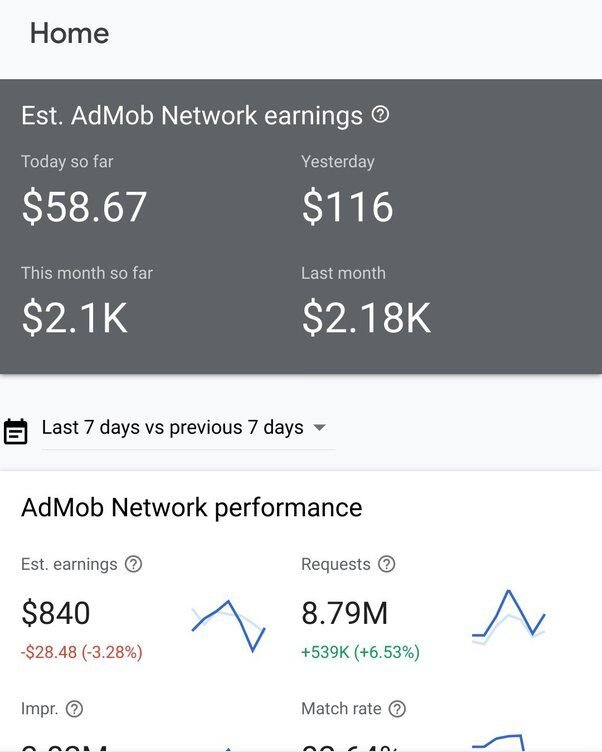Click the Est. earnings sparkline chart
This screenshot has width=602, height=752.
point(229,626)
